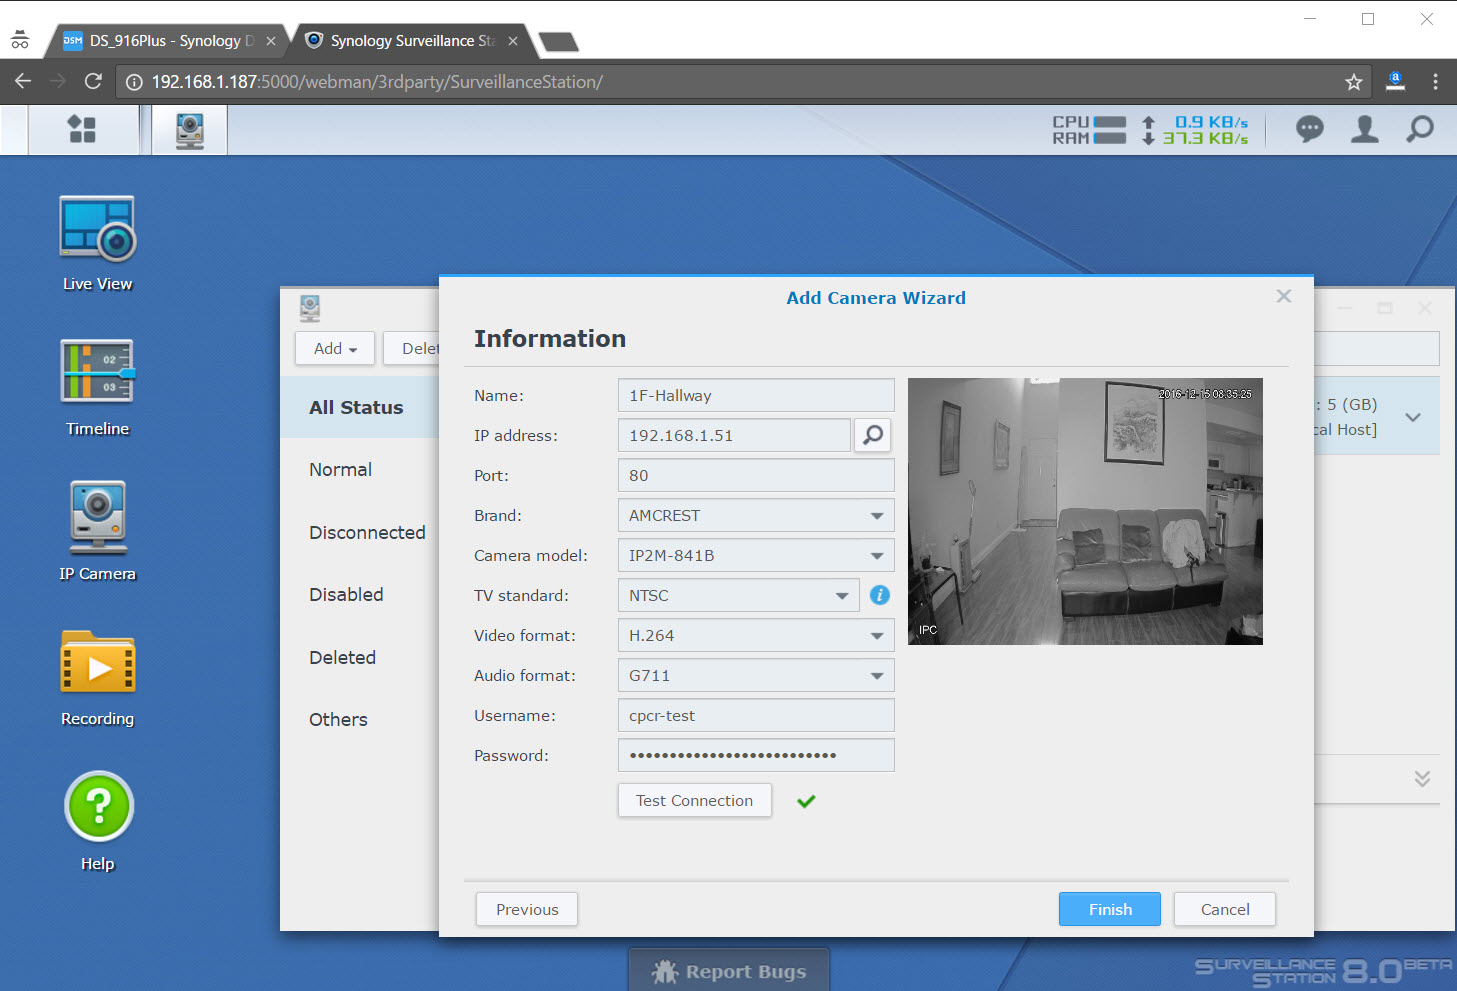Viewport: 1457px width, 991px height.
Task: Open the notifications chat bubble icon
Action: pyautogui.click(x=1310, y=129)
